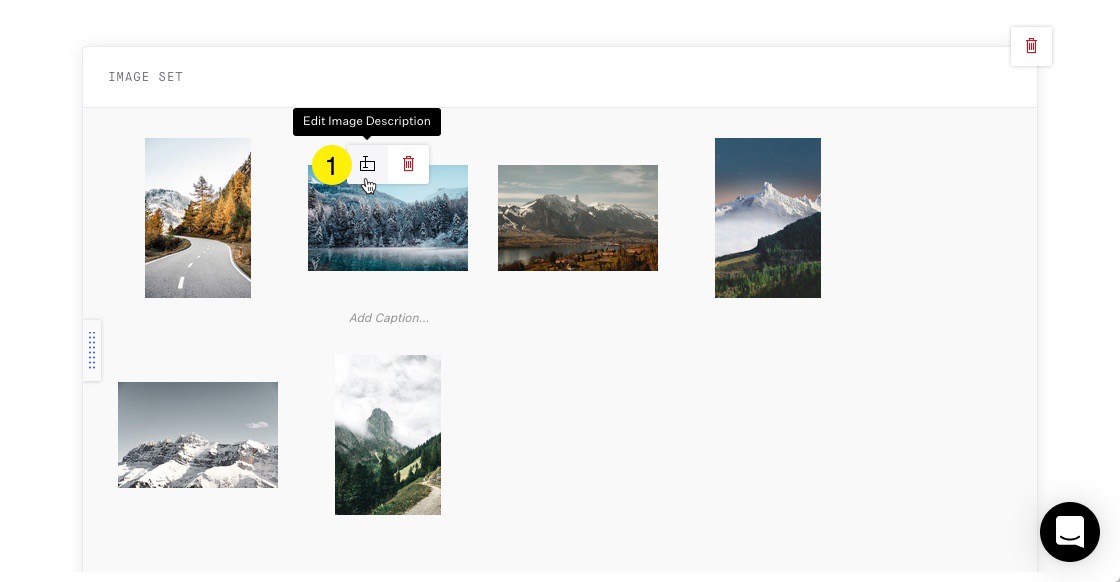Delete the frozen lake image via red trash
Viewport: 1120px width, 582px height.
(409, 164)
